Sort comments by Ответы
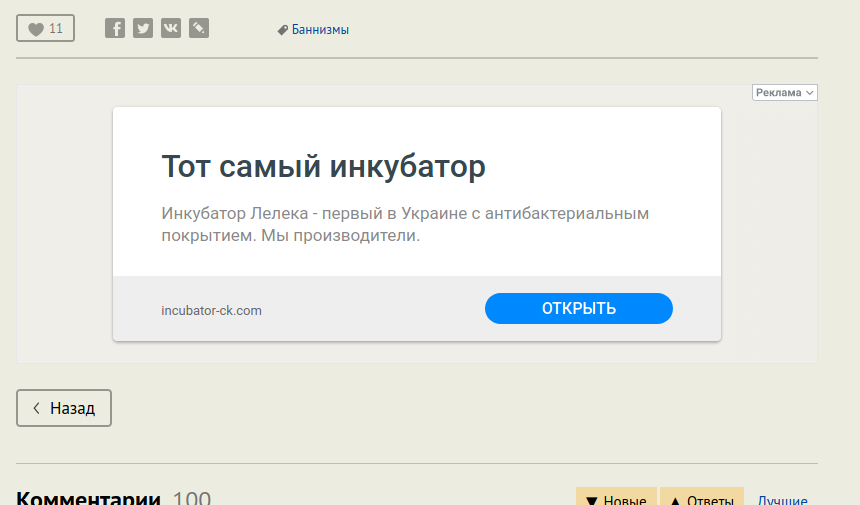The height and width of the screenshot is (505, 860). coord(702,499)
